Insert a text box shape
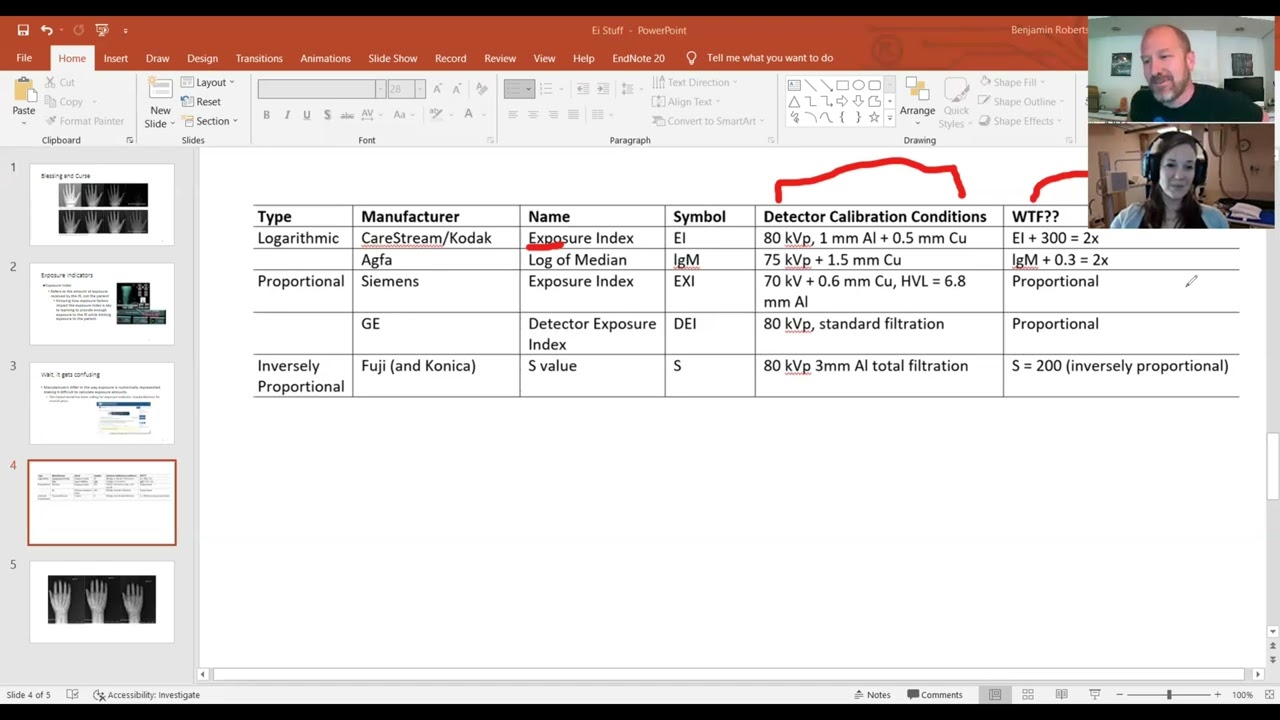Image resolution: width=1280 pixels, height=720 pixels. 794,86
